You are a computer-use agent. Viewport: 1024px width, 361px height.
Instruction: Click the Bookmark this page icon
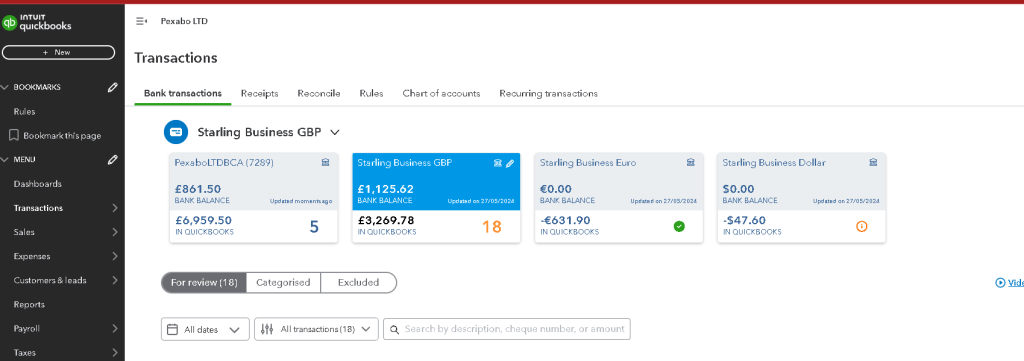tap(13, 135)
